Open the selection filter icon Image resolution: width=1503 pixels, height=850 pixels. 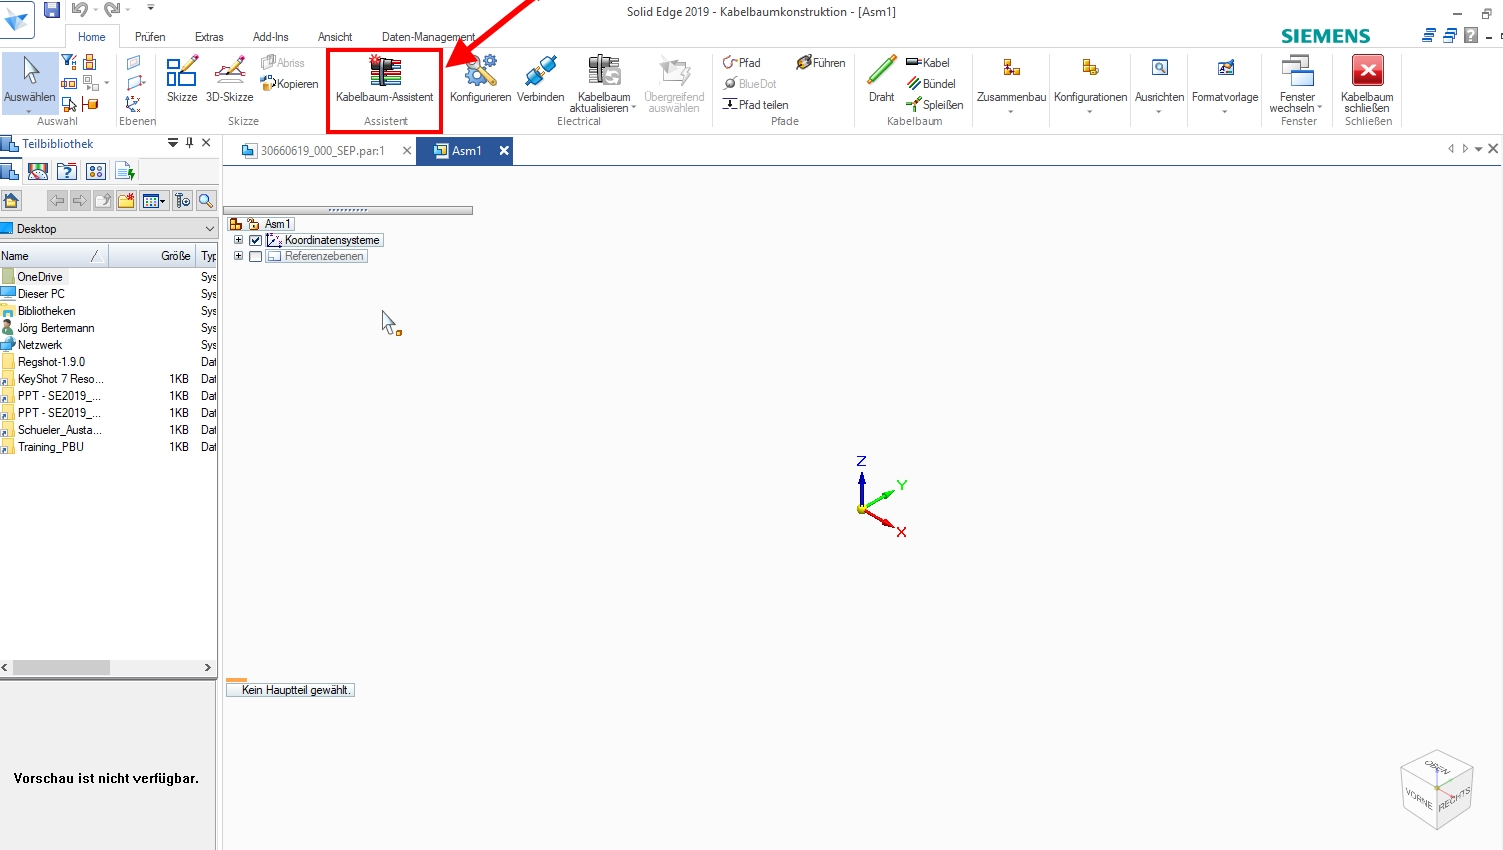pyautogui.click(x=69, y=62)
